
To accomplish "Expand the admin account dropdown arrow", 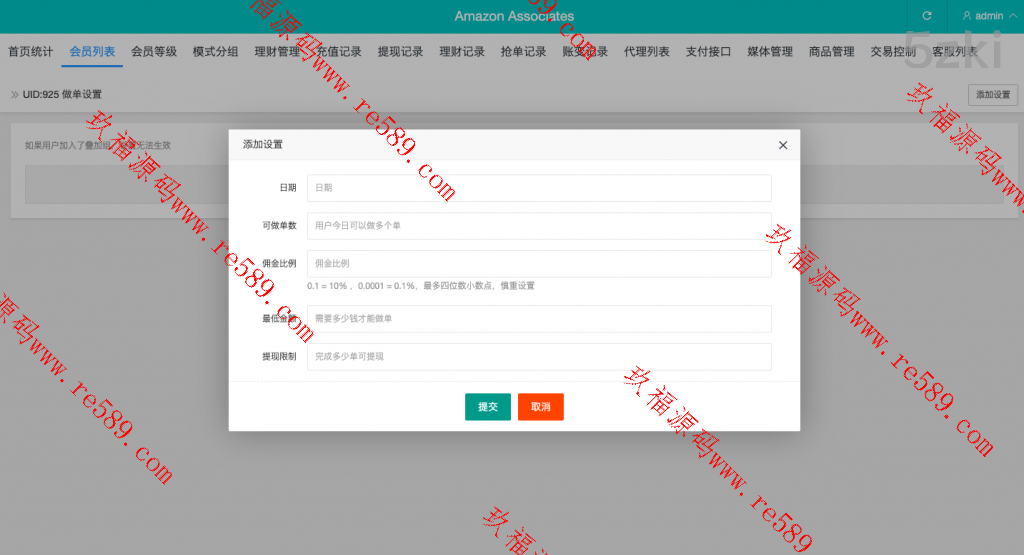I will pyautogui.click(x=1012, y=17).
